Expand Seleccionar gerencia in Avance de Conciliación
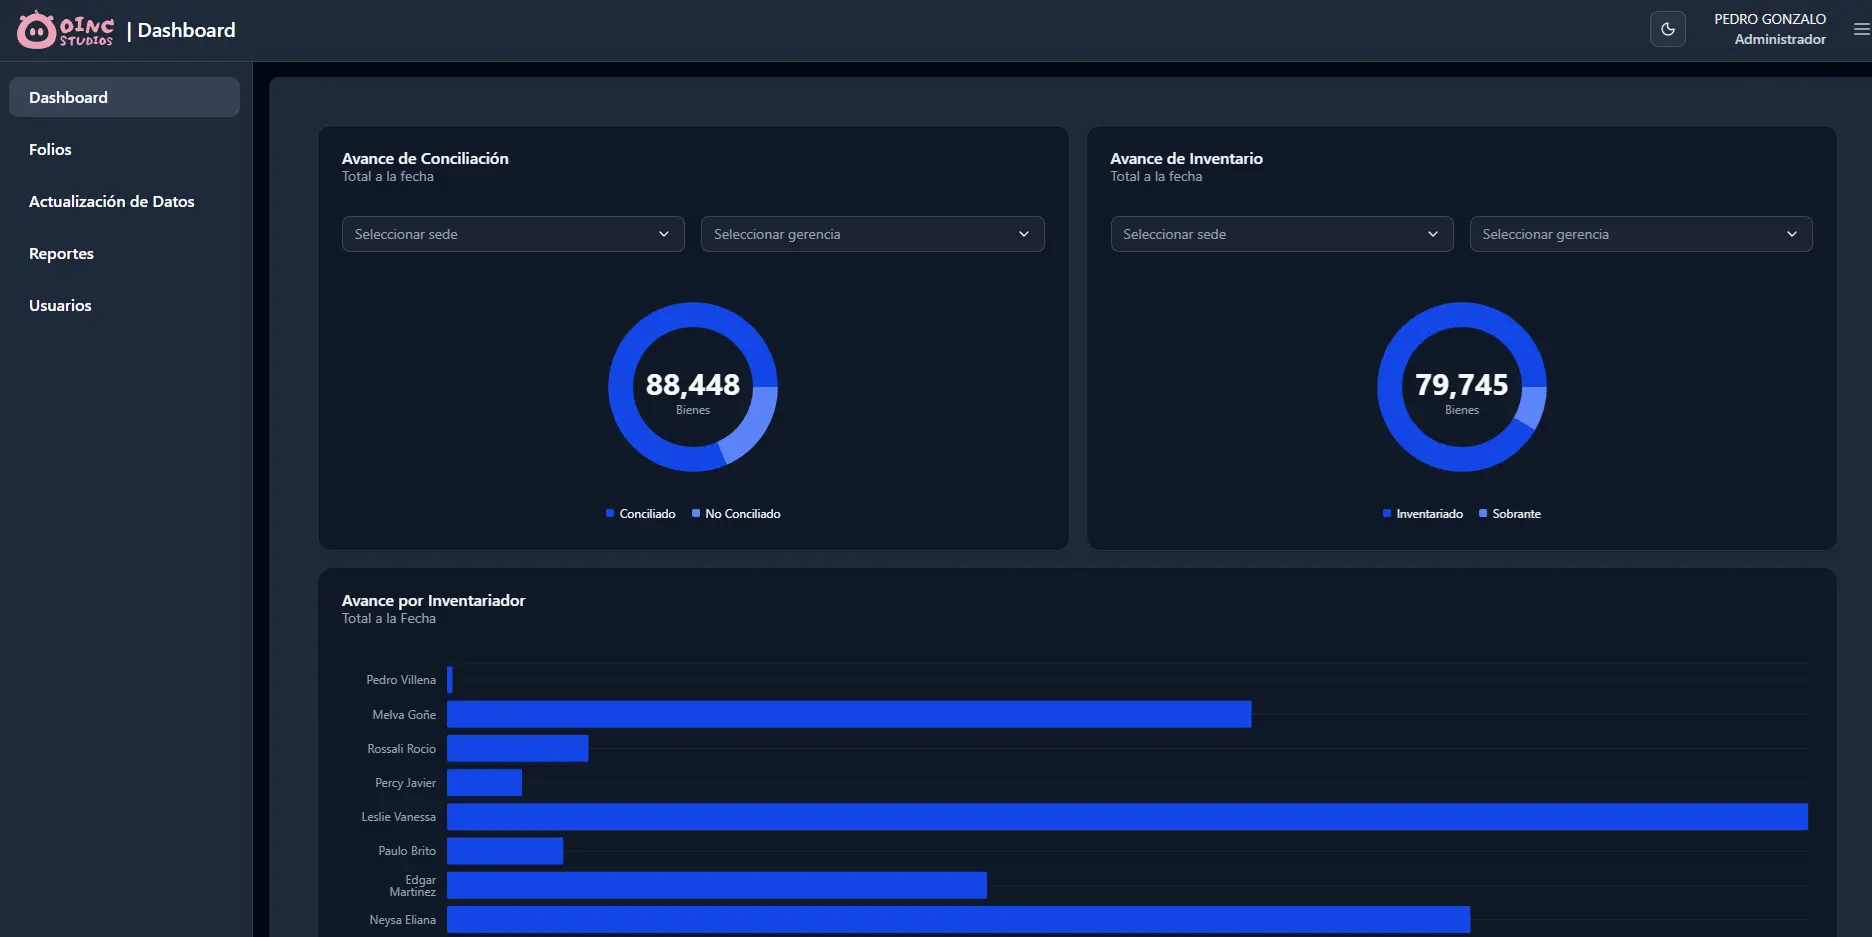The image size is (1872, 937). pos(872,234)
